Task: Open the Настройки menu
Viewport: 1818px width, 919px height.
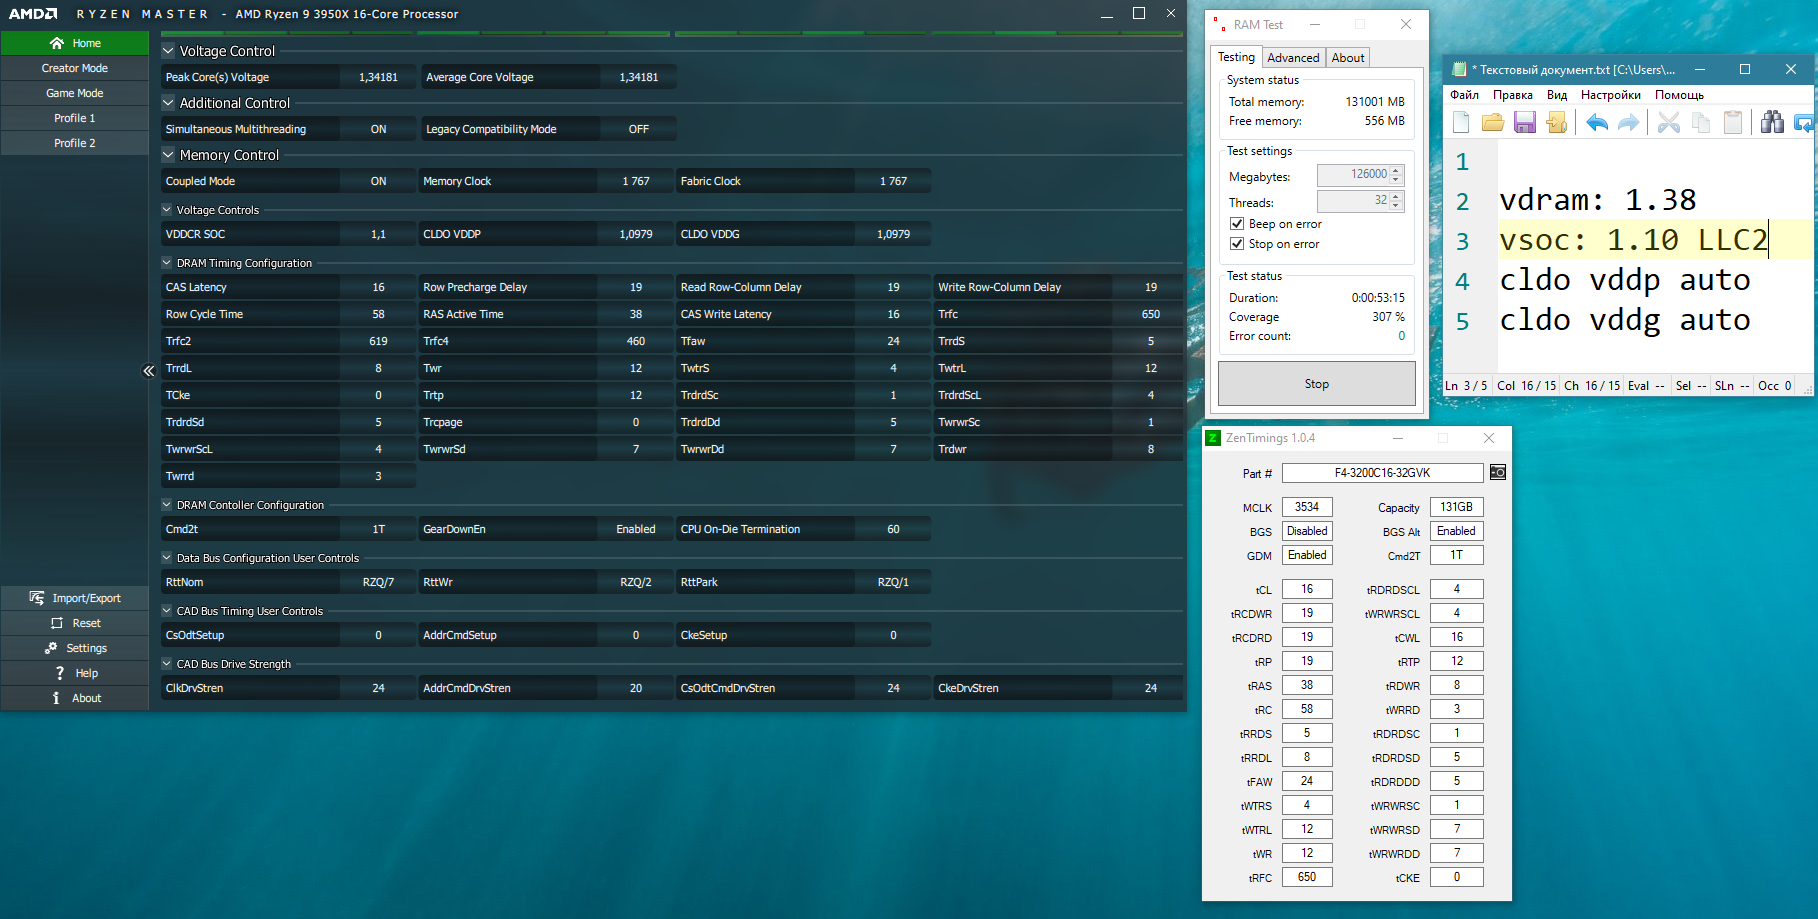Action: 1610,95
